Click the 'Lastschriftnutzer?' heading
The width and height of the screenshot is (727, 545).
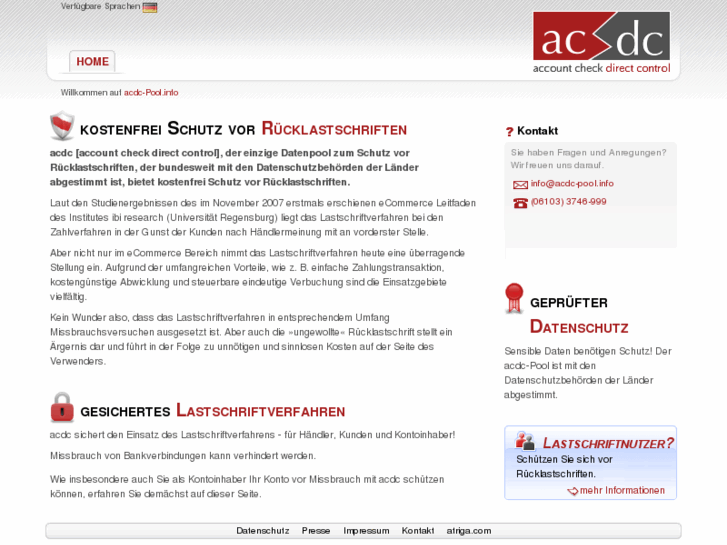coord(608,443)
